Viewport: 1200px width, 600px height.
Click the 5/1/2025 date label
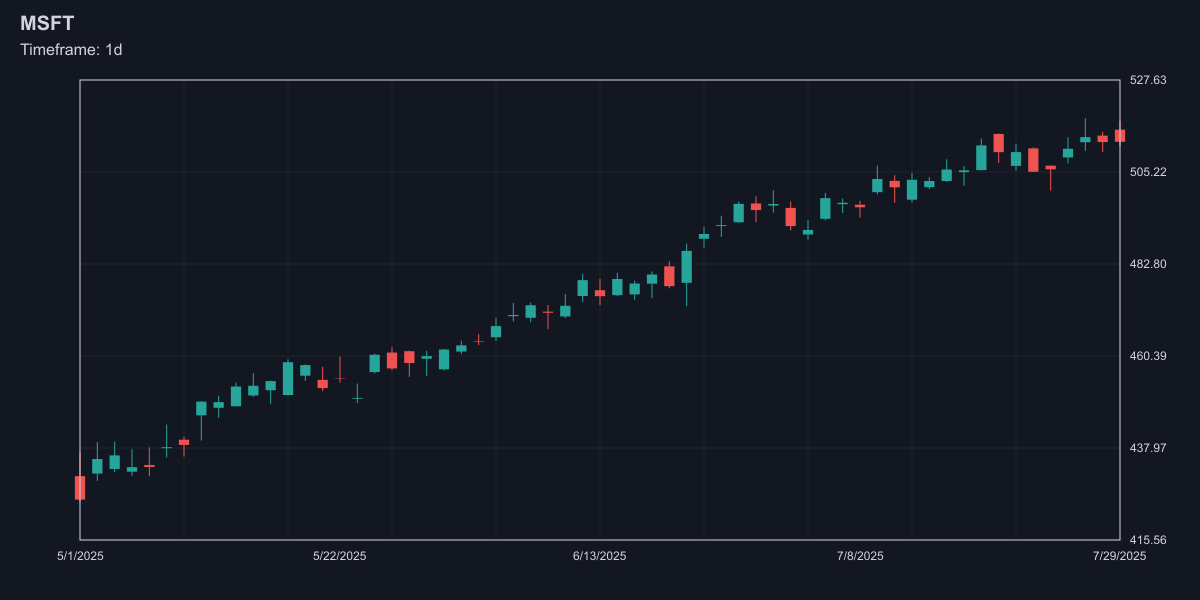click(x=80, y=556)
